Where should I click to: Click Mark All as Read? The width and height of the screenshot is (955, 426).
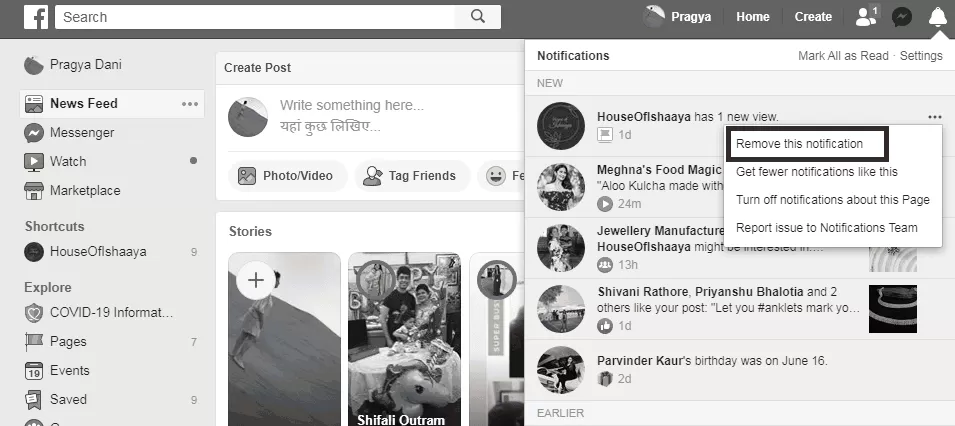pyautogui.click(x=843, y=55)
